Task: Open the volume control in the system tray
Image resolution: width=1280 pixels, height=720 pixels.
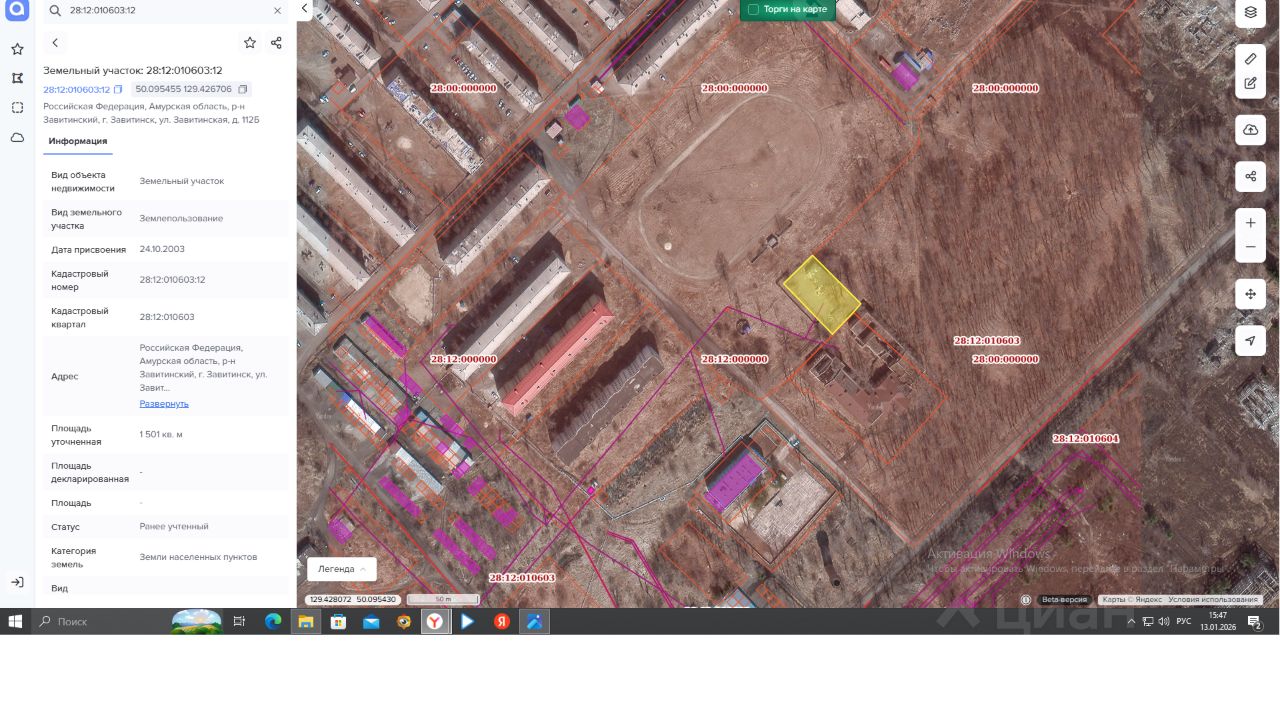Action: [1163, 621]
